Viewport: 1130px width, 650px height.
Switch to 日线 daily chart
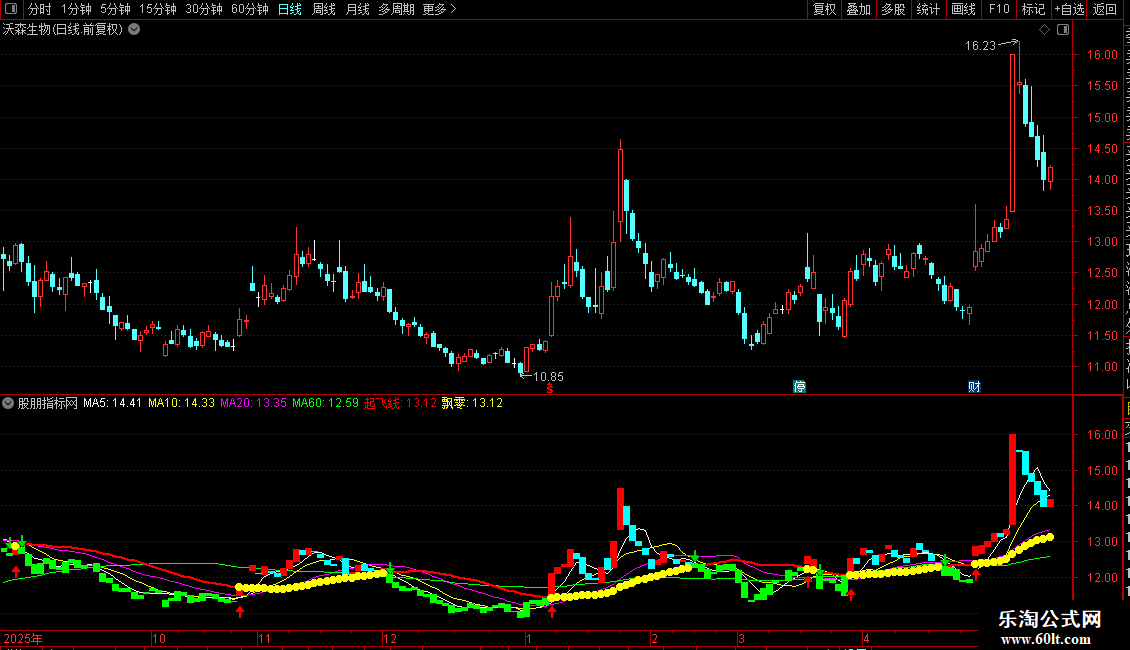pos(290,9)
